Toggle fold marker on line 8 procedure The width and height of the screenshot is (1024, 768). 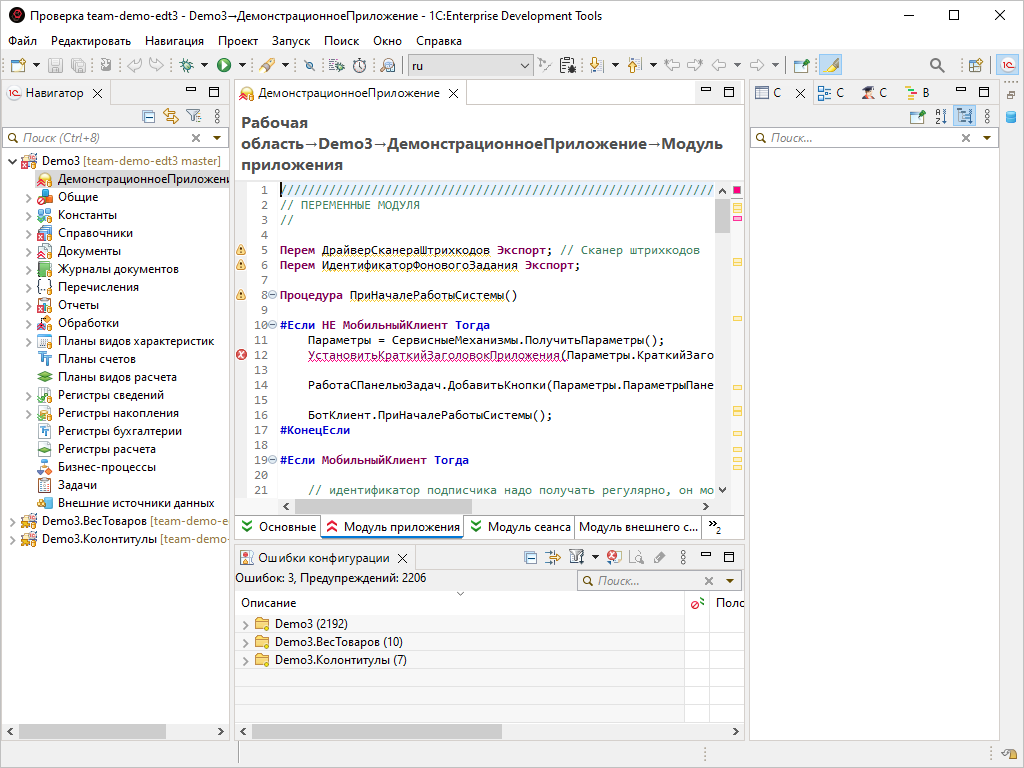(x=272, y=295)
